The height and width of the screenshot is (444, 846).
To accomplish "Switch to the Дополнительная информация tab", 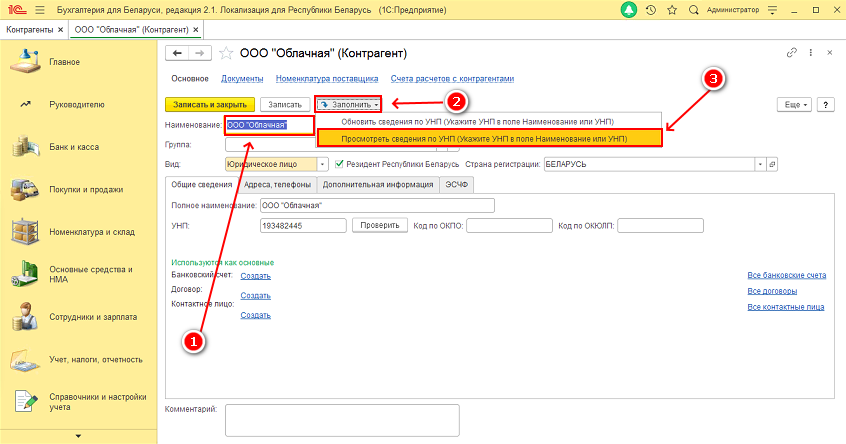I will 378,185.
